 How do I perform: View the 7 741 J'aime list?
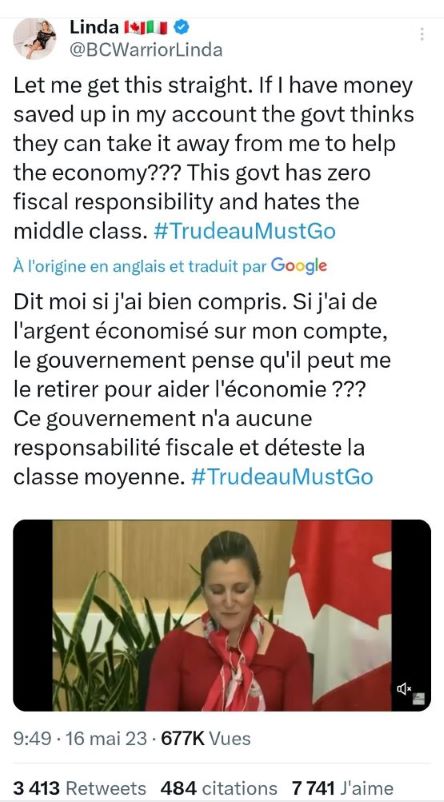pyautogui.click(x=343, y=788)
